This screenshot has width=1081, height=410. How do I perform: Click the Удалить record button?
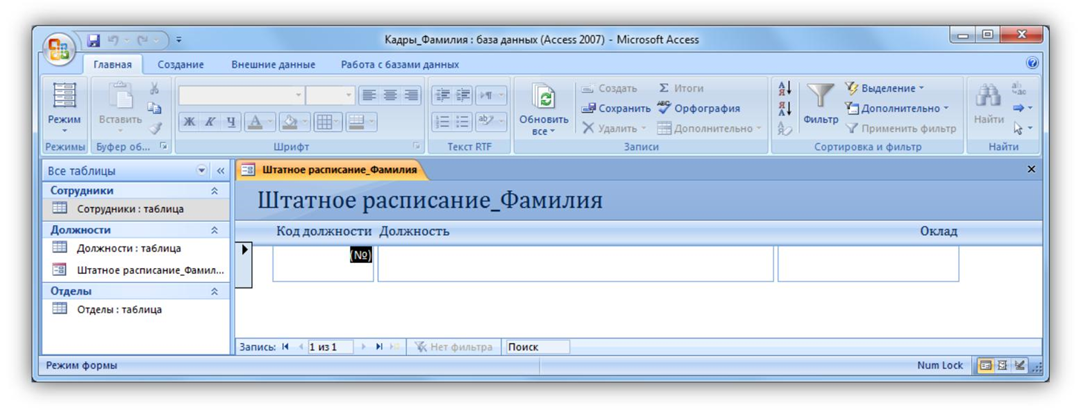[x=614, y=128]
